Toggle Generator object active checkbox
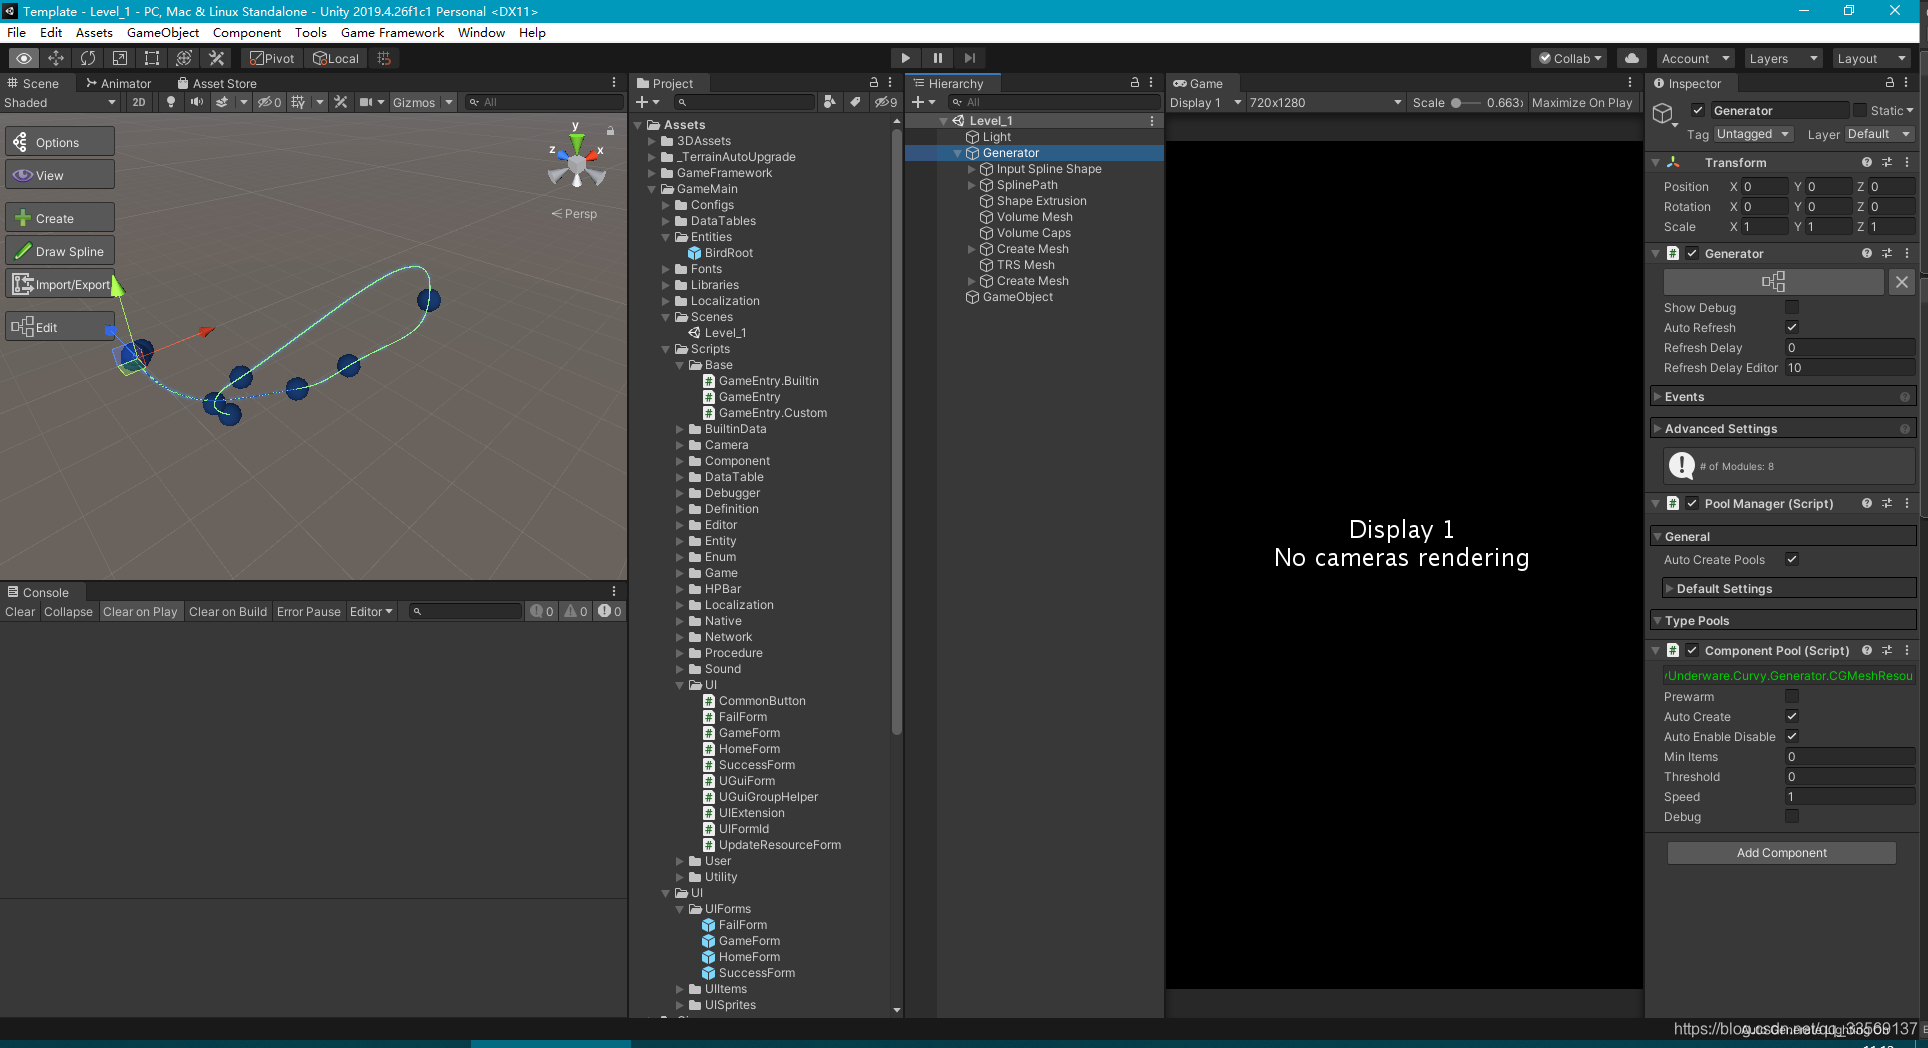 [x=1698, y=110]
